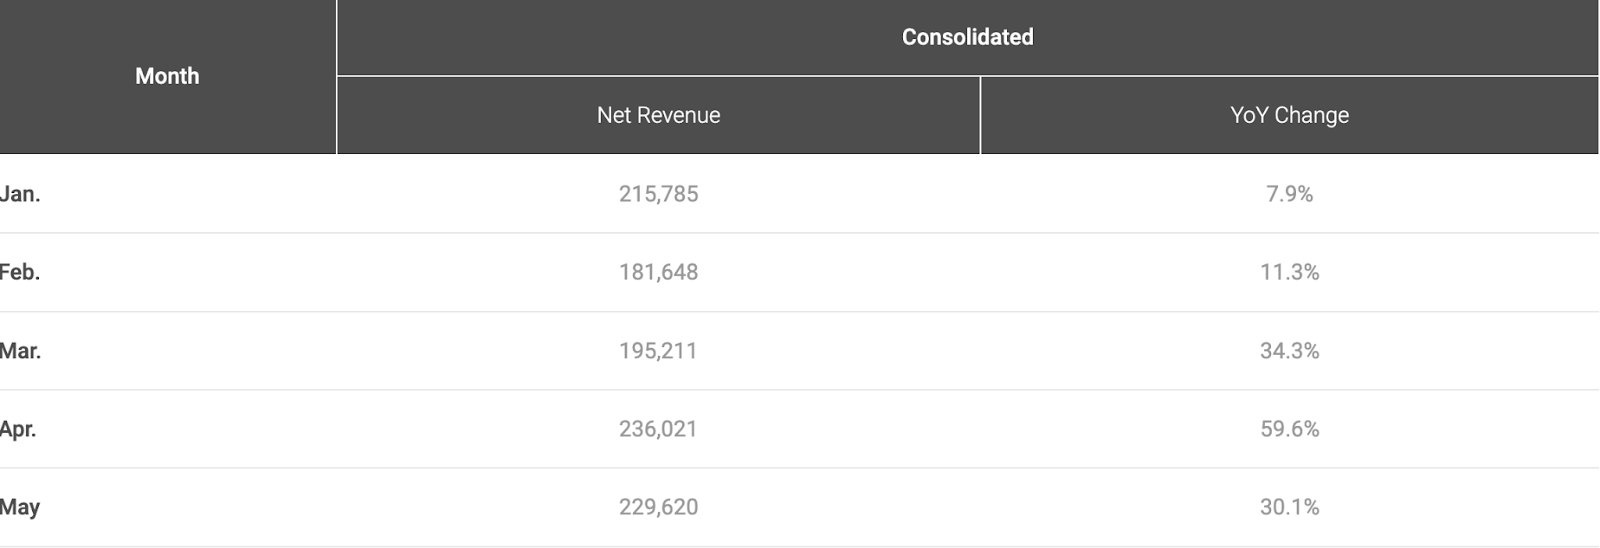This screenshot has width=1600, height=548.
Task: Select the Net Revenue column header
Action: tap(658, 115)
